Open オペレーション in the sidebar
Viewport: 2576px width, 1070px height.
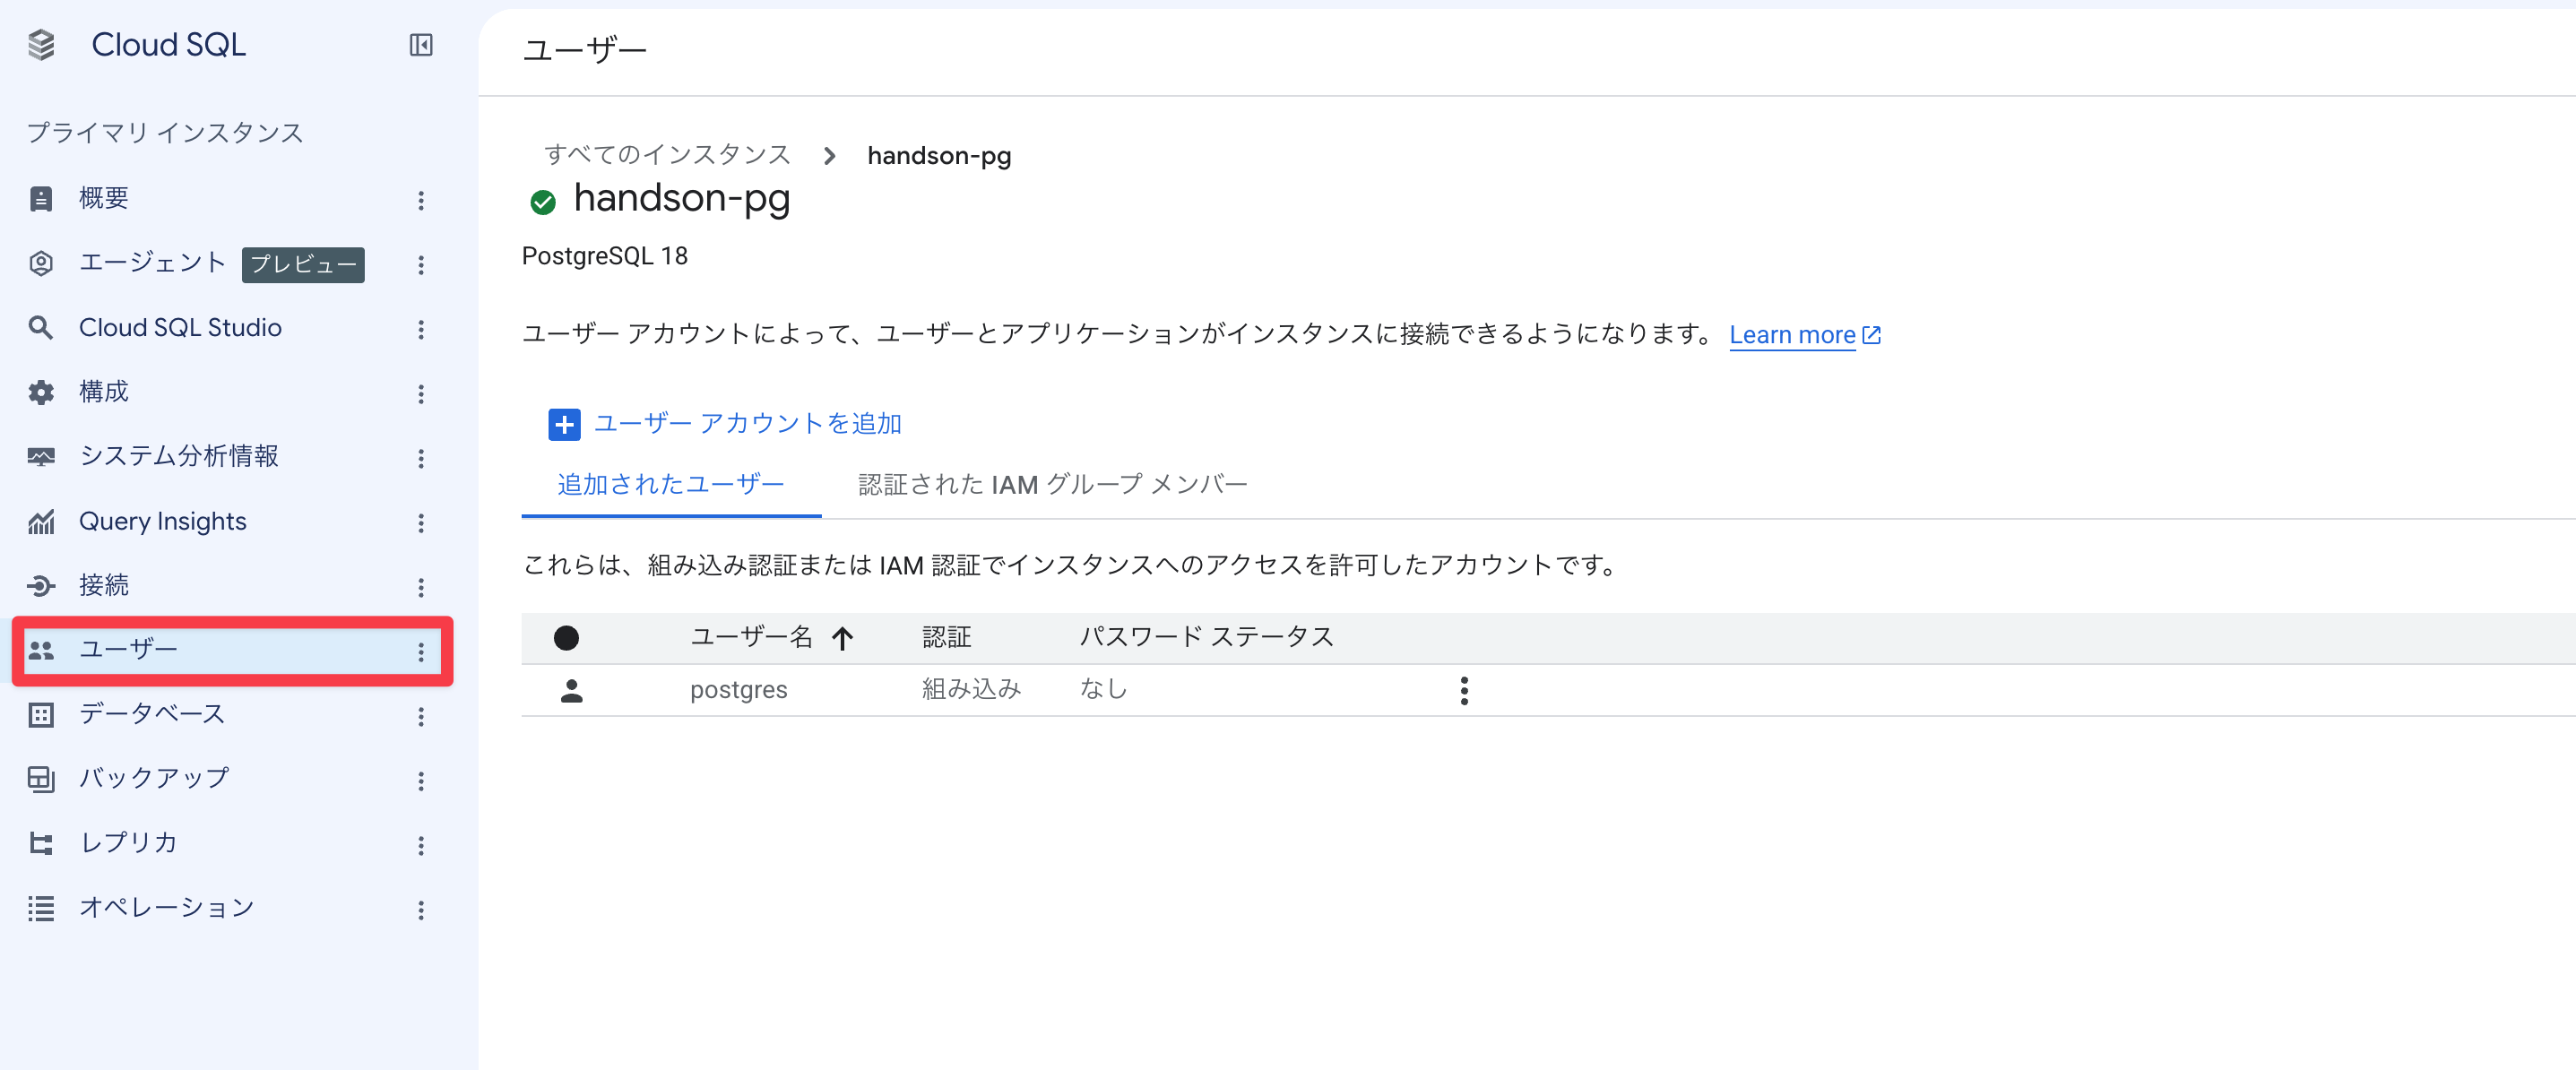tap(167, 907)
